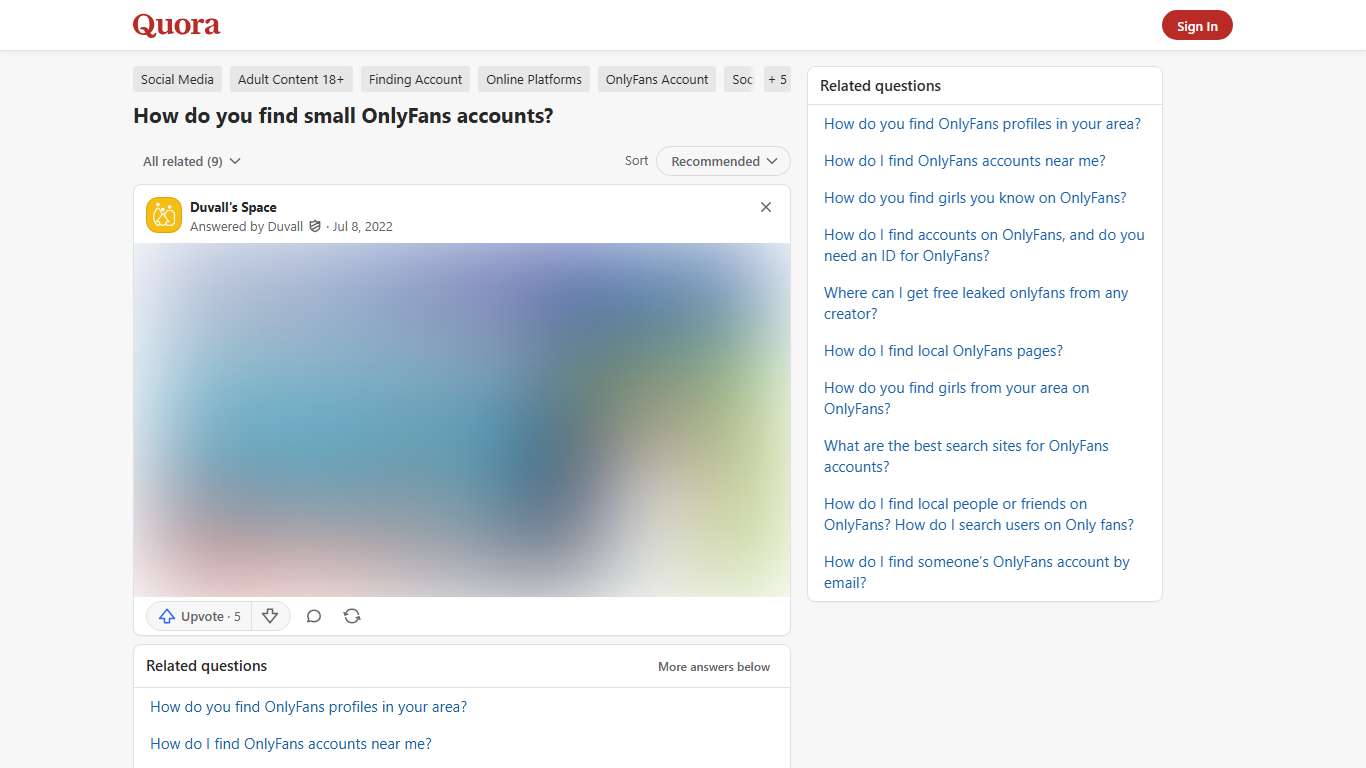Upvote Duvall's answer
The width and height of the screenshot is (1366, 768).
197,616
